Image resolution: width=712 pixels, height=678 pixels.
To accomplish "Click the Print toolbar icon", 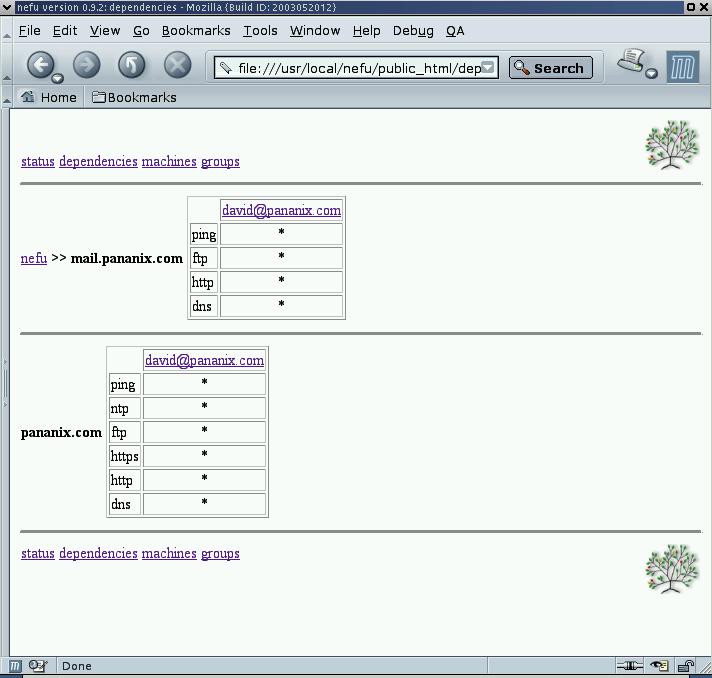I will [x=630, y=60].
